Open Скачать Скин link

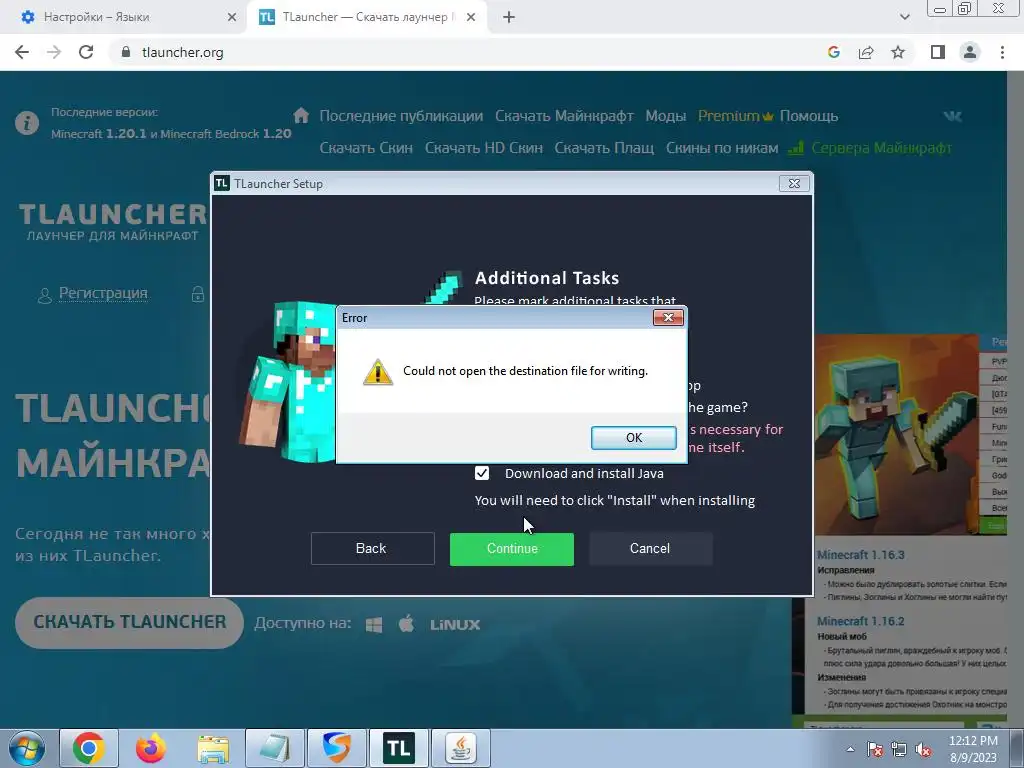point(366,148)
